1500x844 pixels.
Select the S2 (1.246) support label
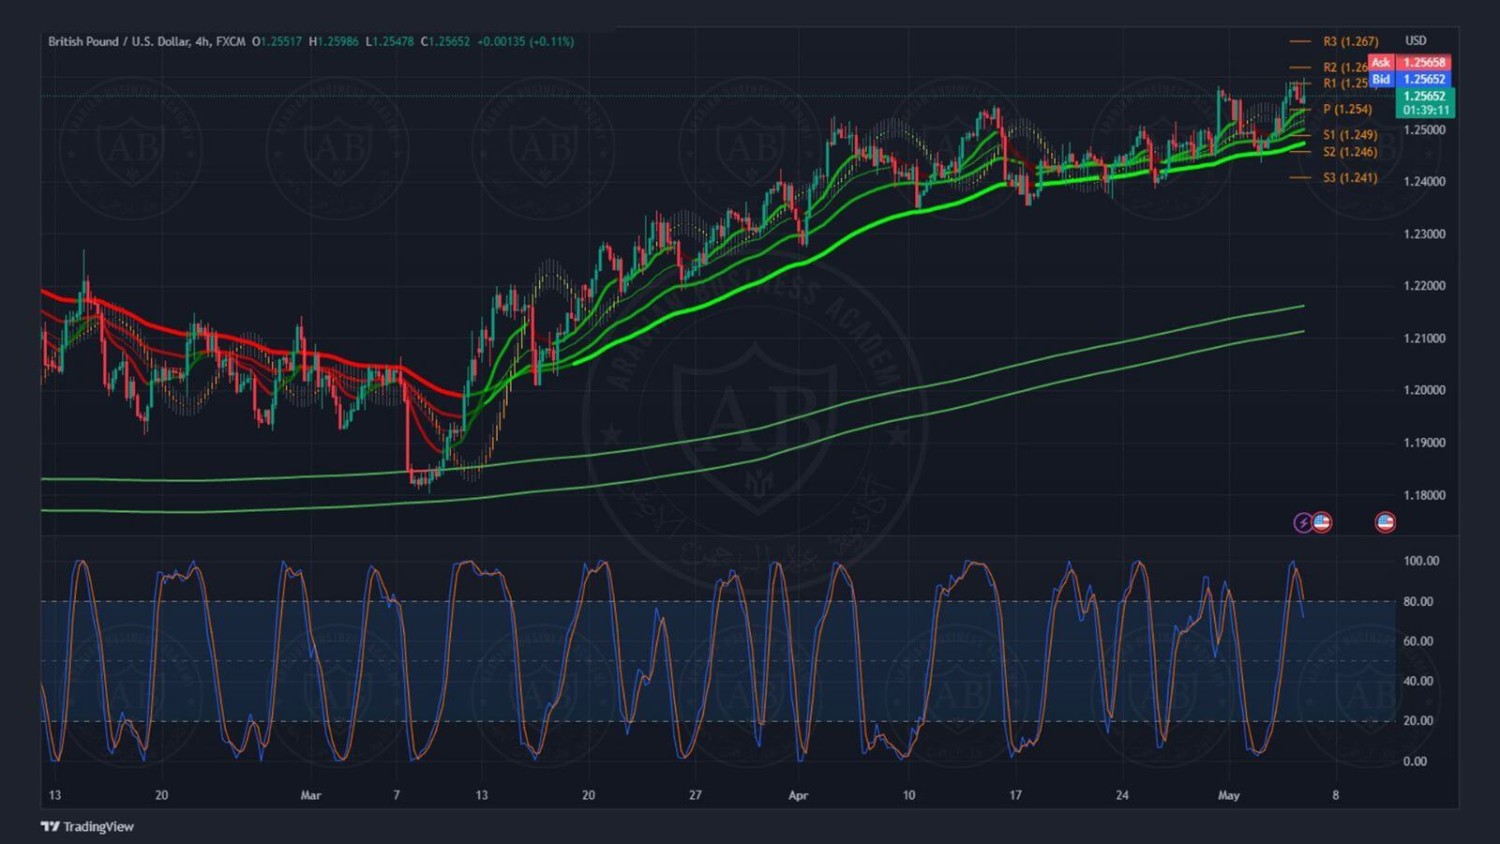point(1350,152)
